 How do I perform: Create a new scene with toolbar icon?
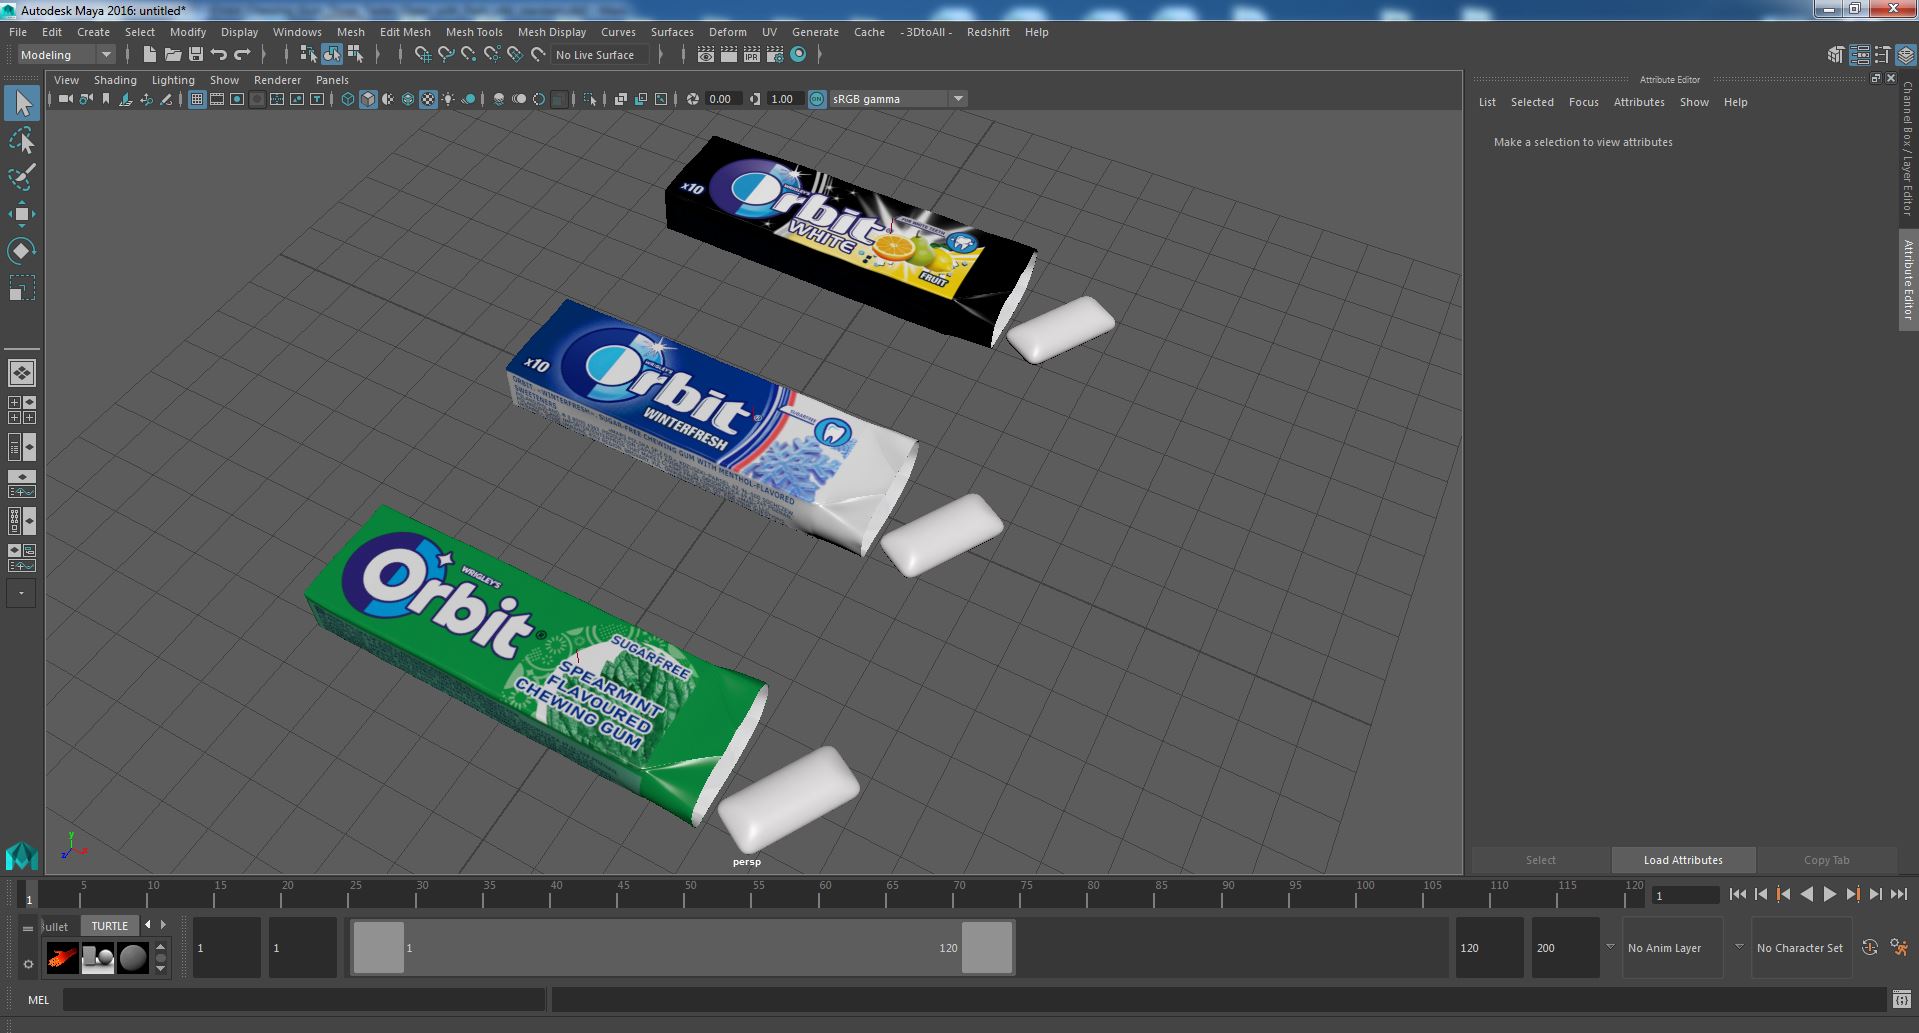click(x=150, y=54)
